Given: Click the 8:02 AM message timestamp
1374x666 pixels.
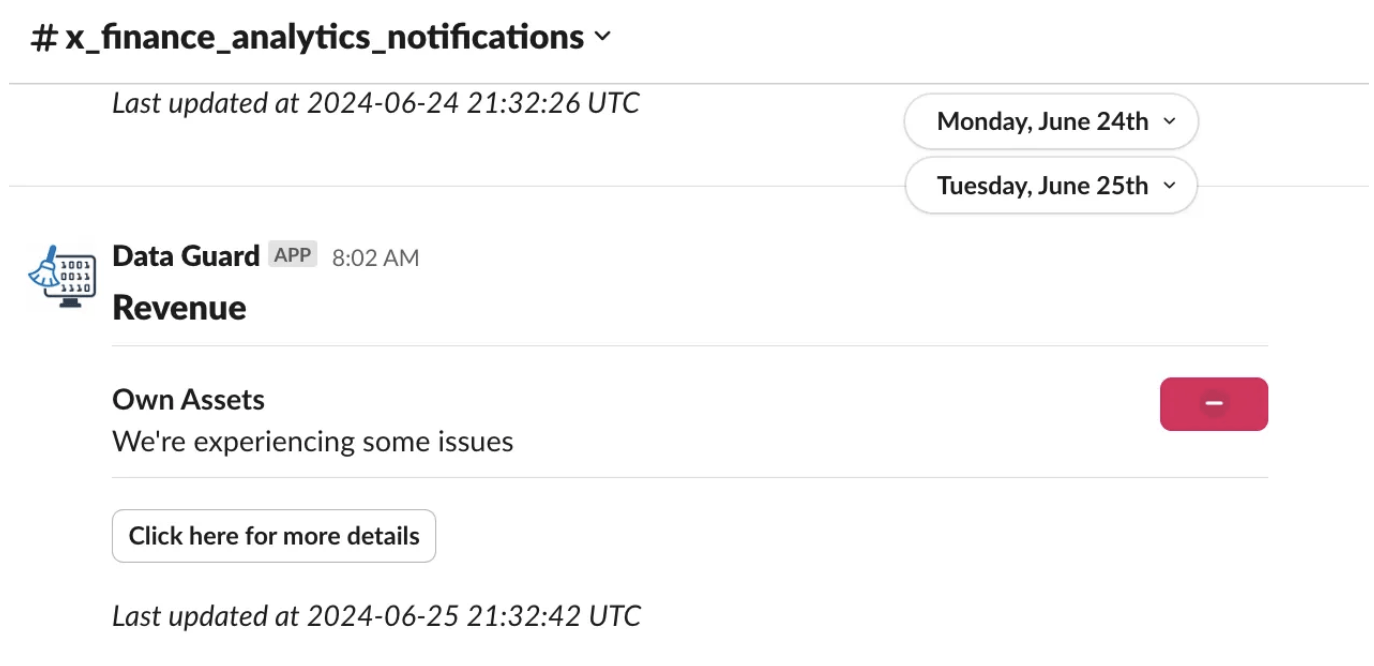Looking at the screenshot, I should 376,257.
